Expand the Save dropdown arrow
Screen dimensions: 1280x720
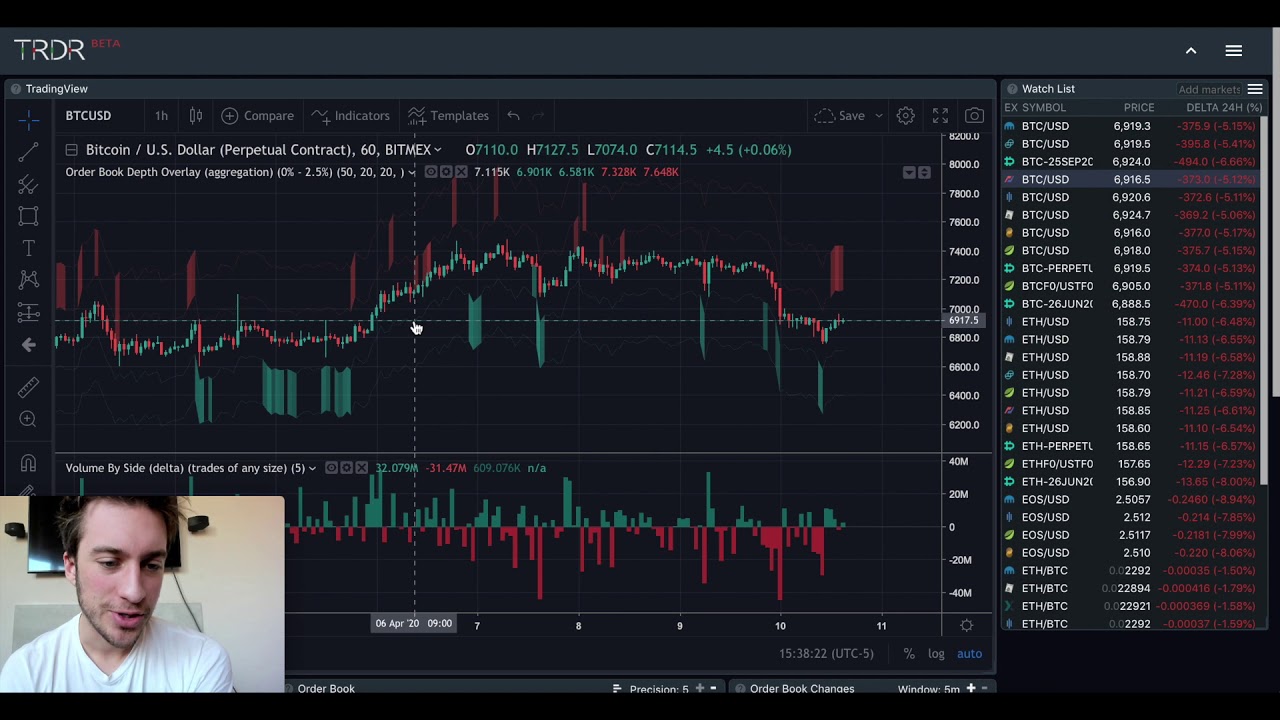(x=879, y=116)
